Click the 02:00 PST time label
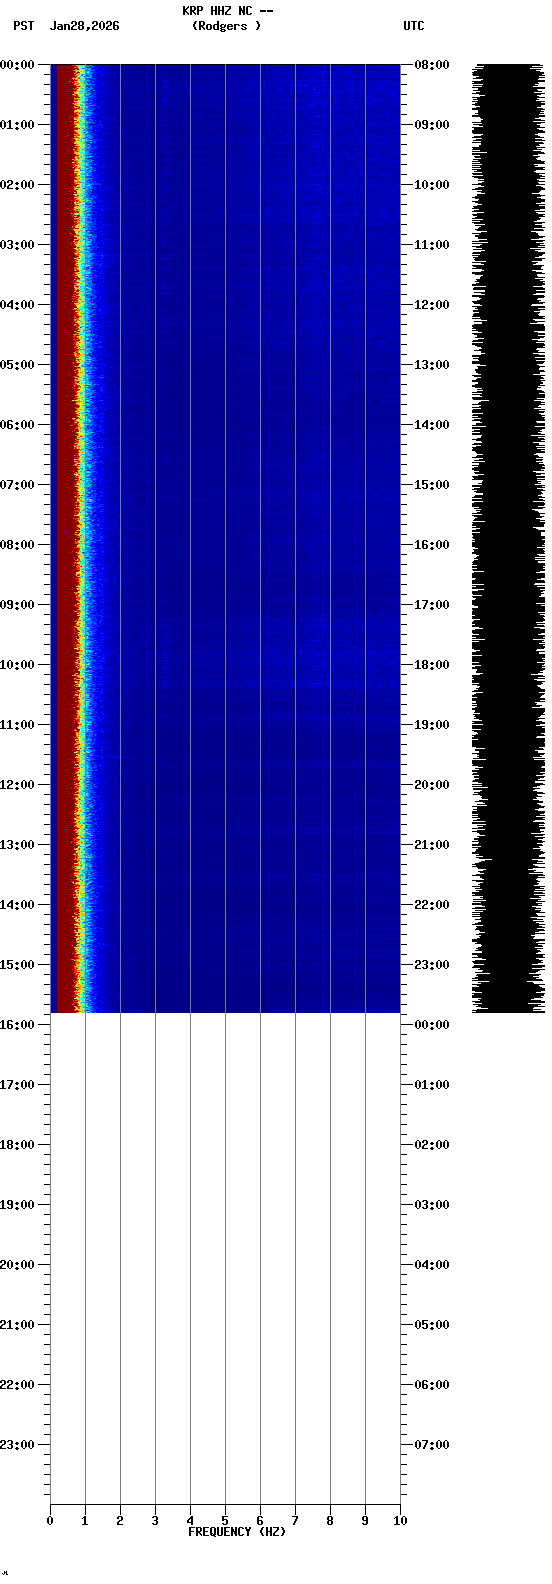Viewport: 552px width, 1584px height. click(x=17, y=185)
